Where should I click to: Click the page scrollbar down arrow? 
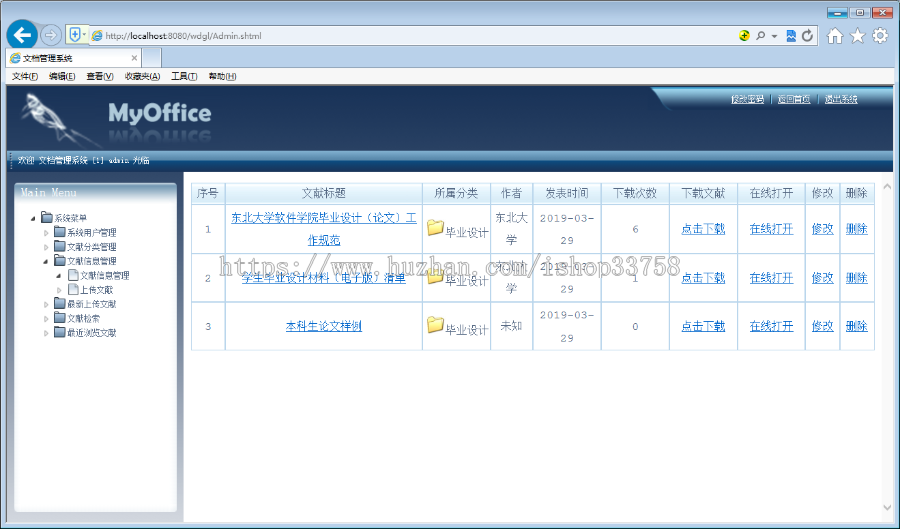(x=887, y=507)
